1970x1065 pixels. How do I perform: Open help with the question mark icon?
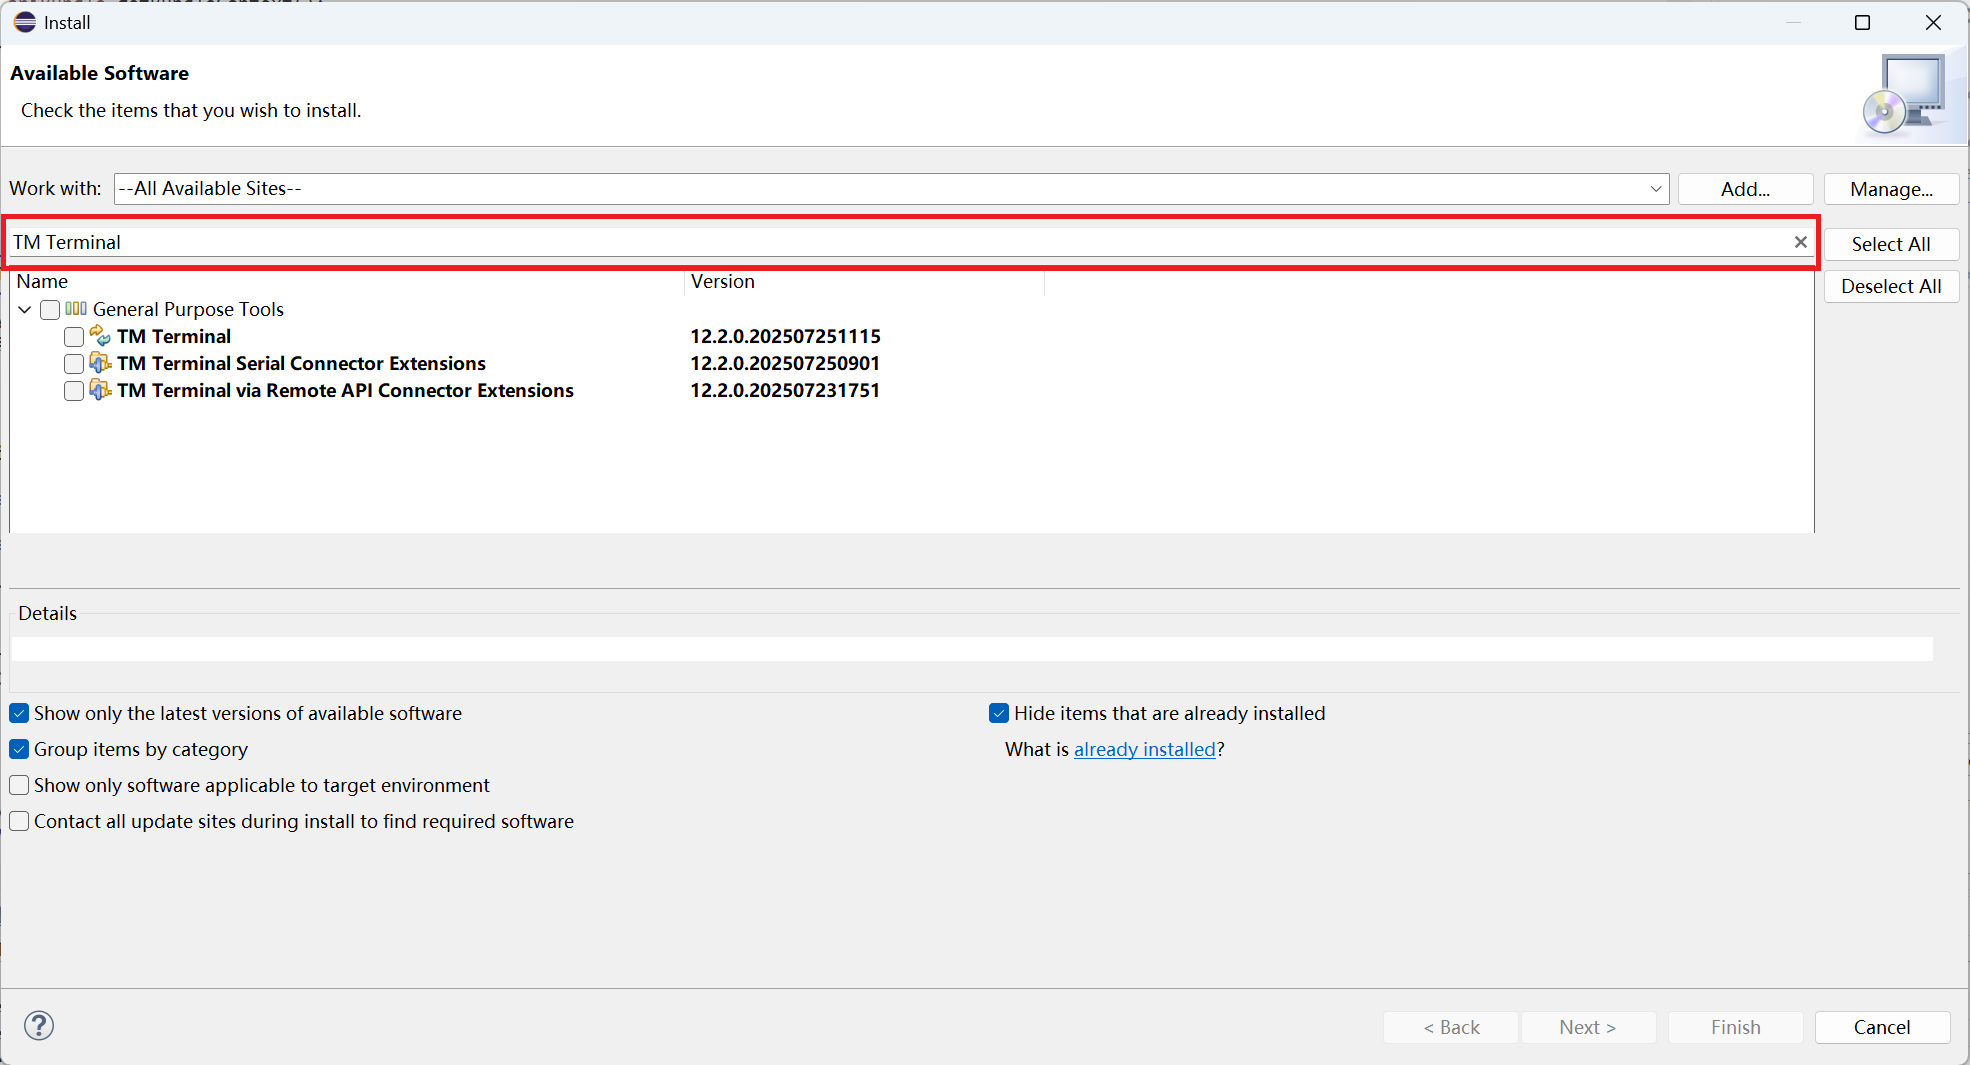coord(39,1025)
